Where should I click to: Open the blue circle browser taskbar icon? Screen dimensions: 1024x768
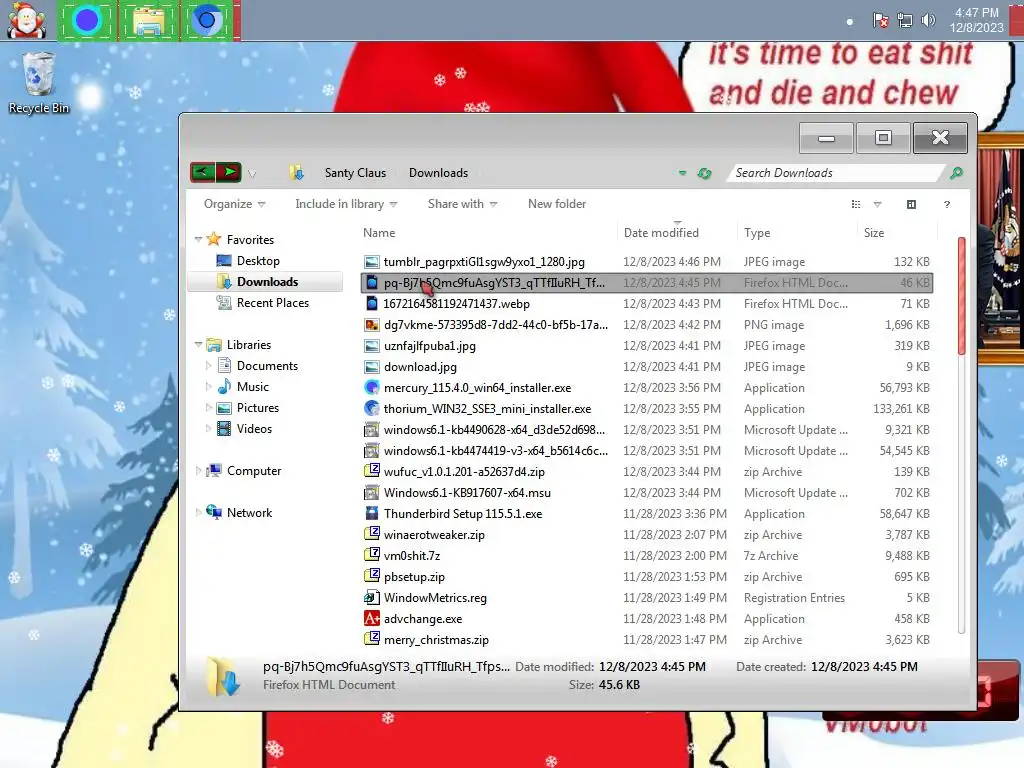coord(87,20)
